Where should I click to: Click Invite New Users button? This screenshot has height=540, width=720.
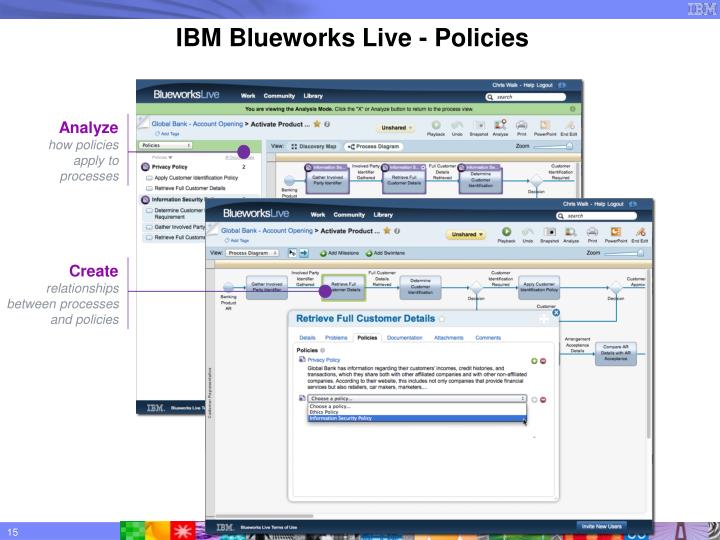pyautogui.click(x=602, y=526)
